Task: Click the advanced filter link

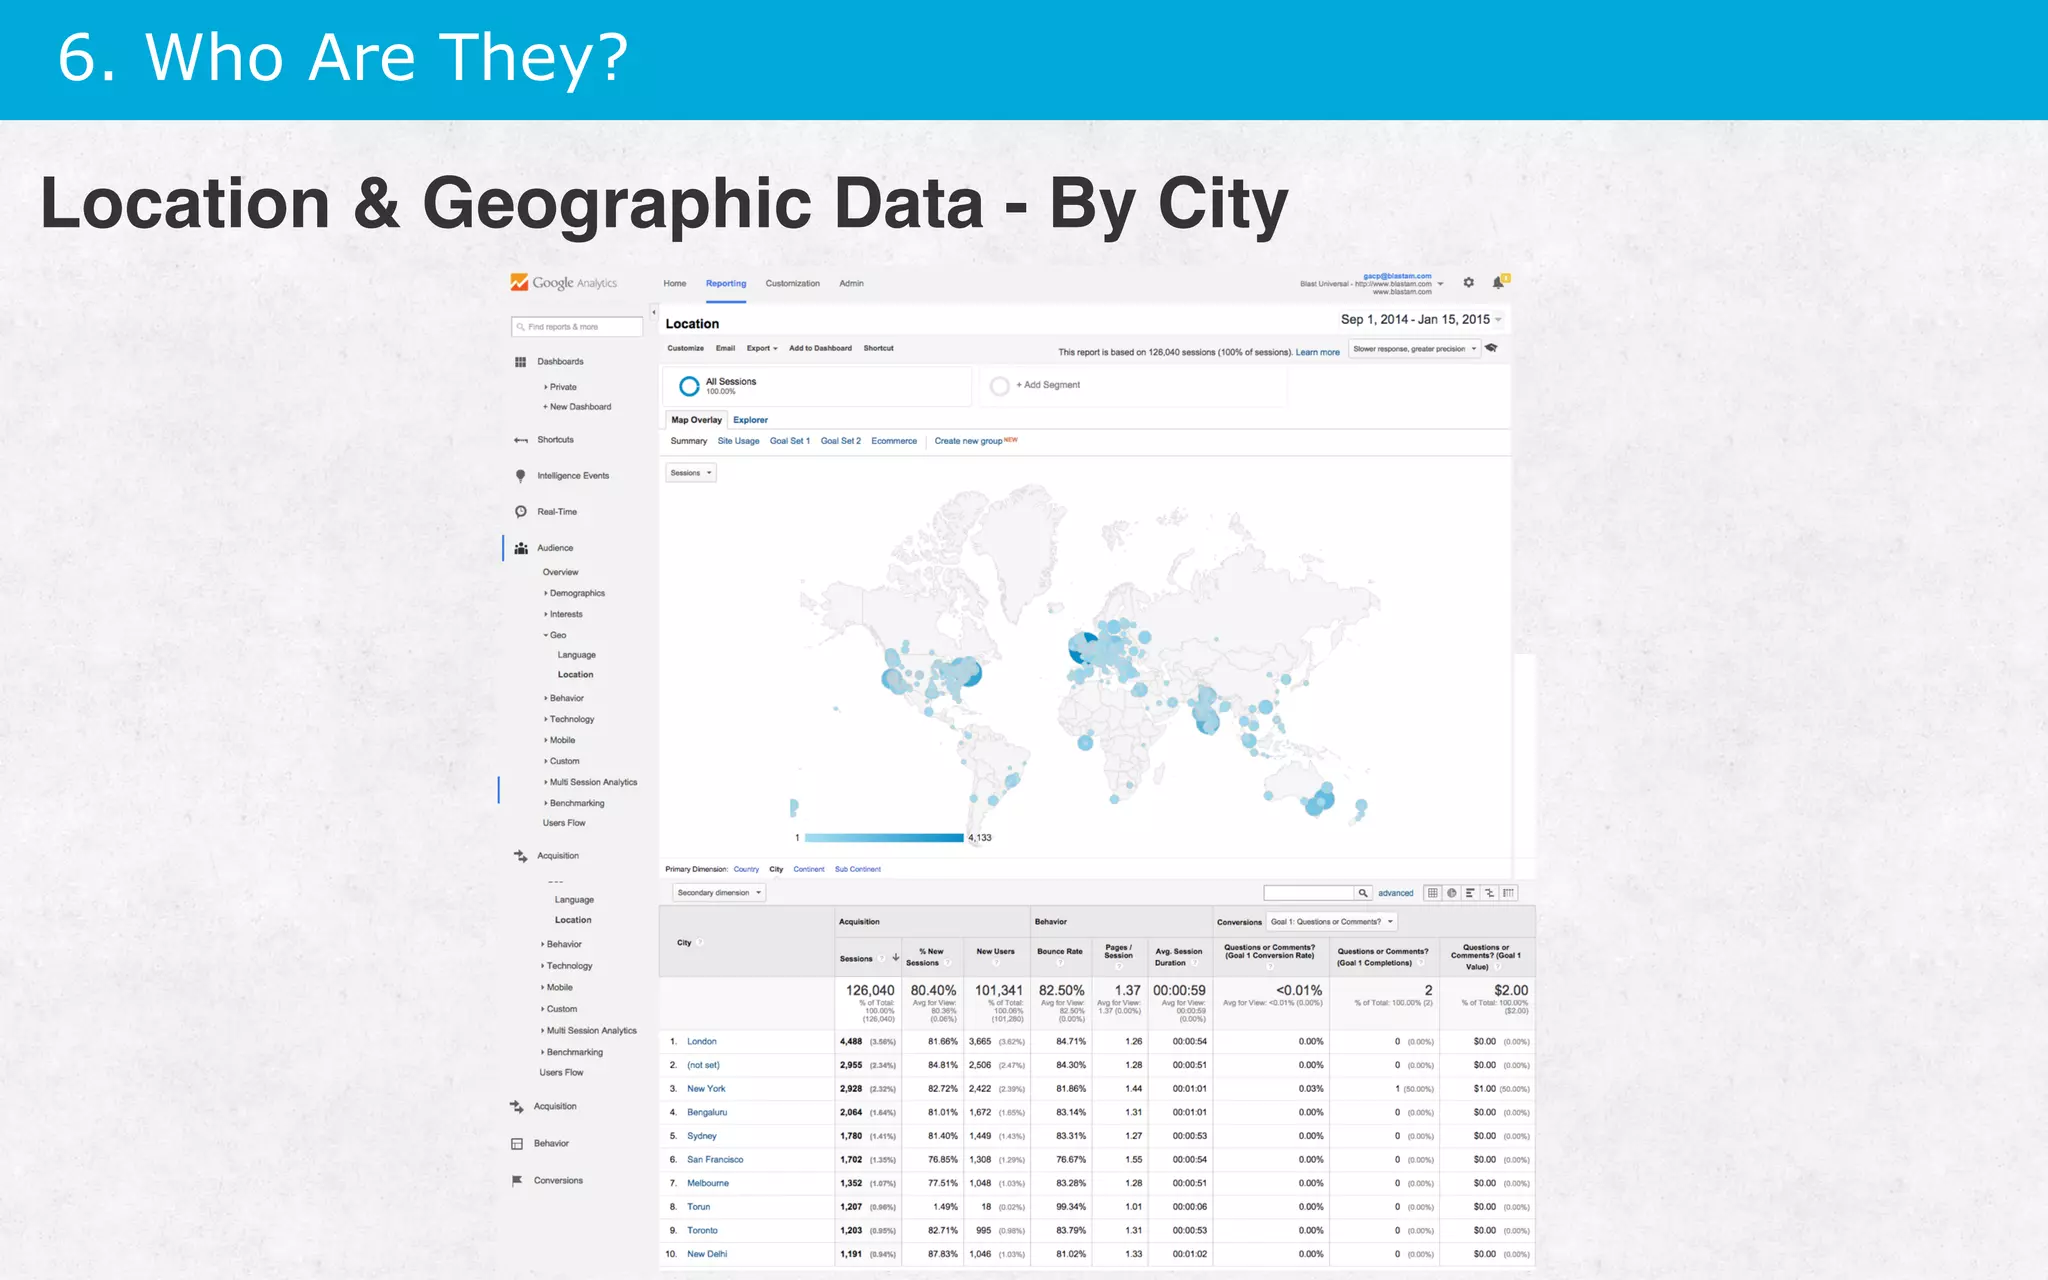Action: pos(1395,893)
